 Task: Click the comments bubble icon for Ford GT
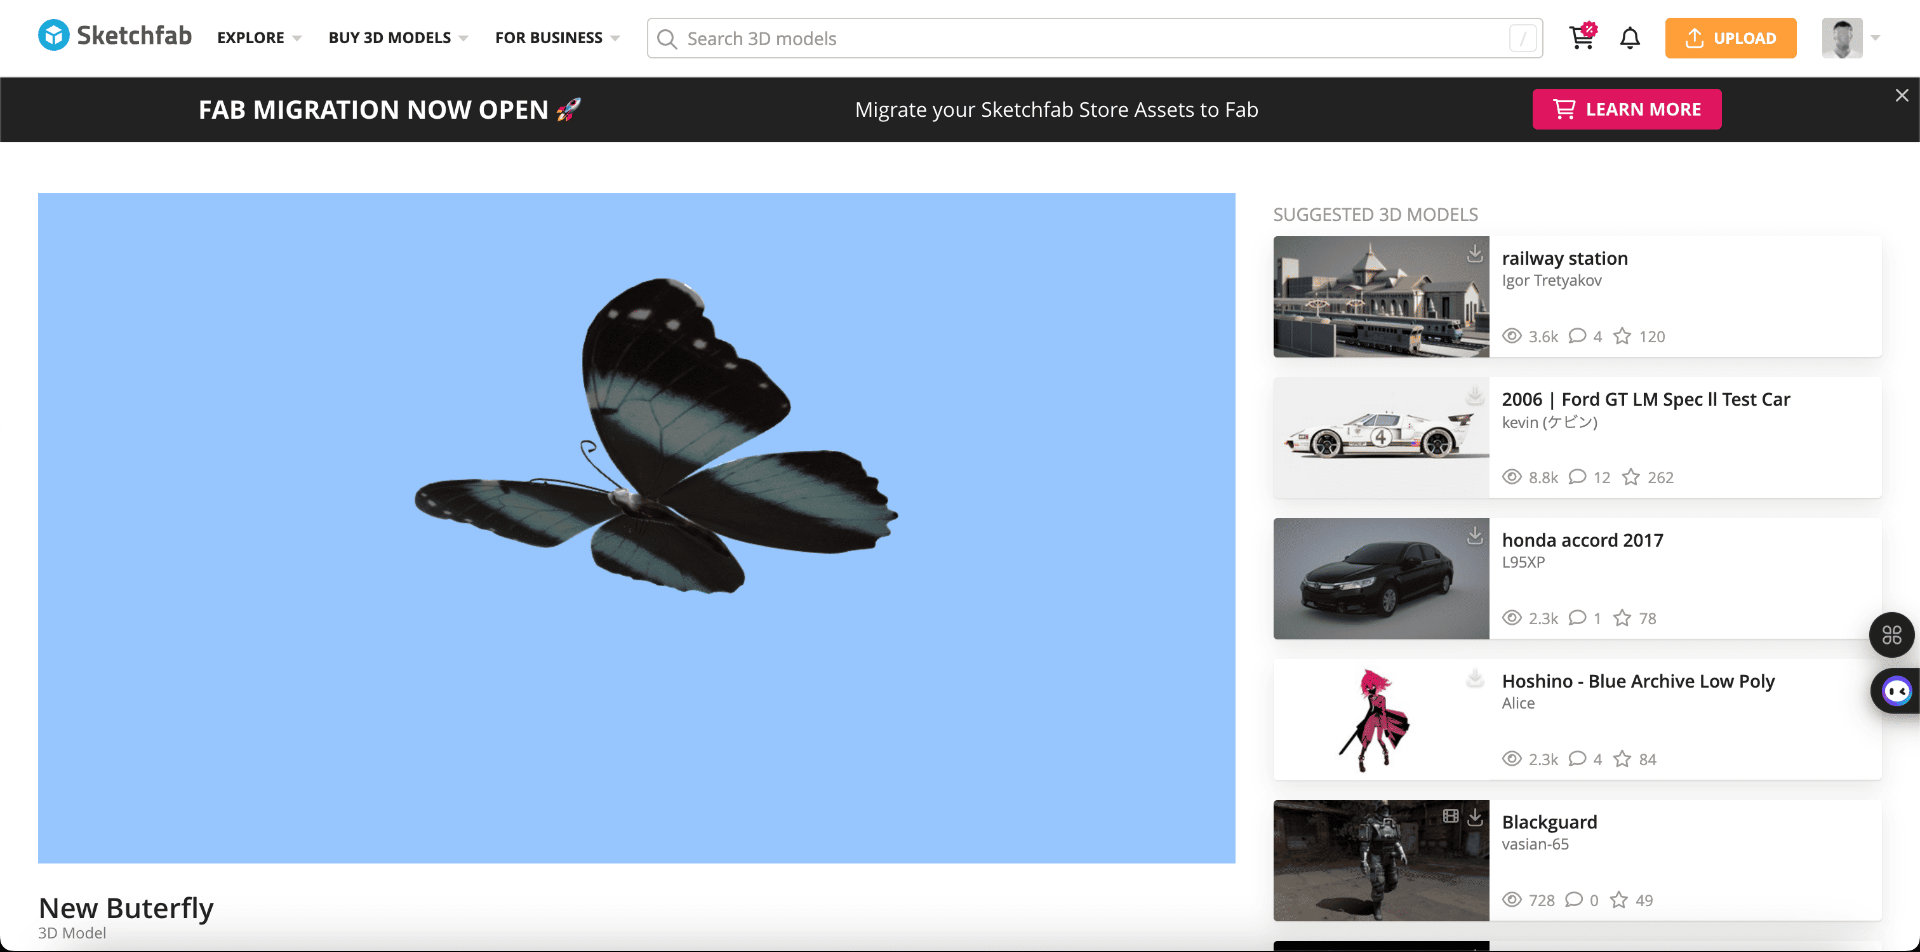[x=1578, y=477]
